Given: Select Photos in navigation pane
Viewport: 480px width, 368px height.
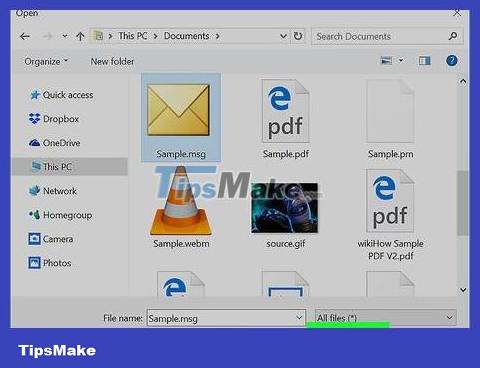Looking at the screenshot, I should 50,263.
